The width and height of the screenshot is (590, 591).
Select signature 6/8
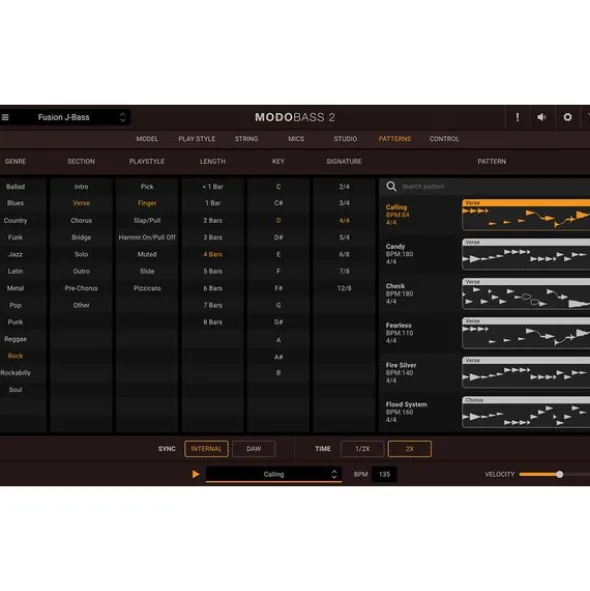[x=344, y=254]
